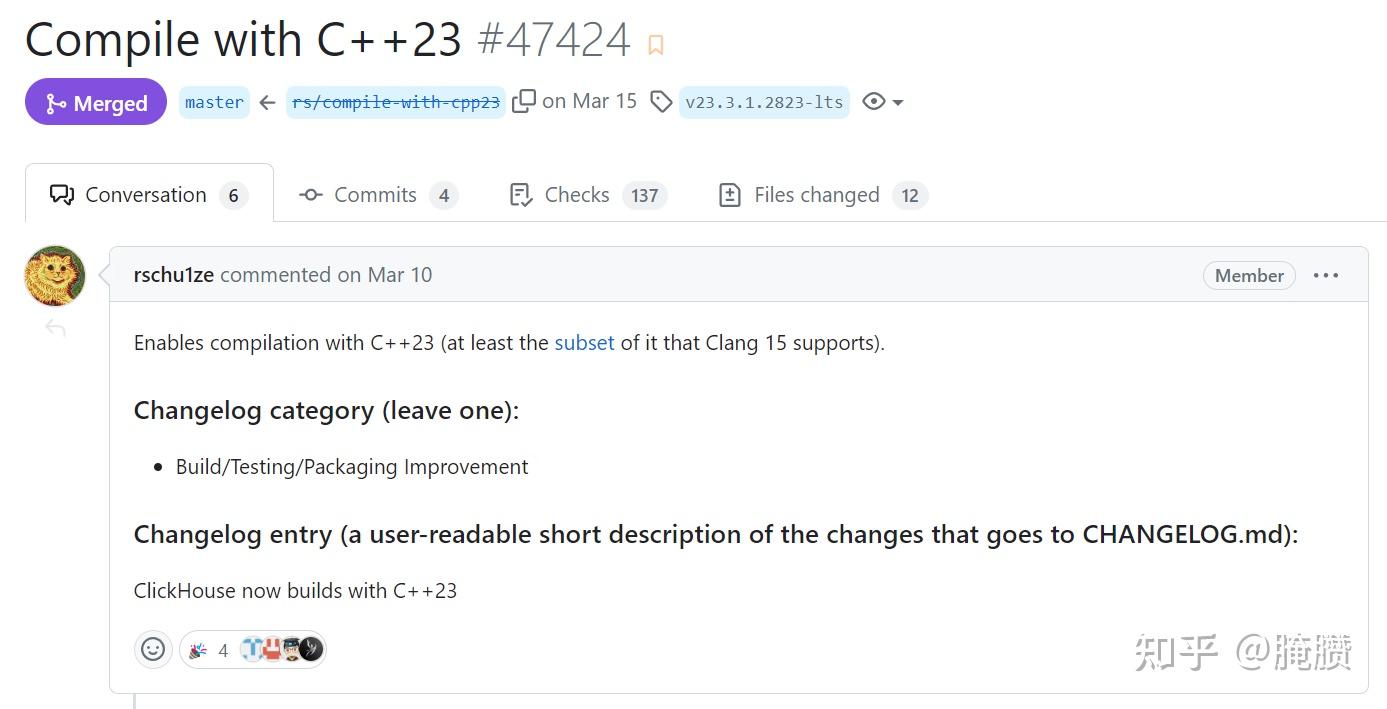Image resolution: width=1387 pixels, height=709 pixels.
Task: Open the subset hyperlink
Action: (x=584, y=343)
